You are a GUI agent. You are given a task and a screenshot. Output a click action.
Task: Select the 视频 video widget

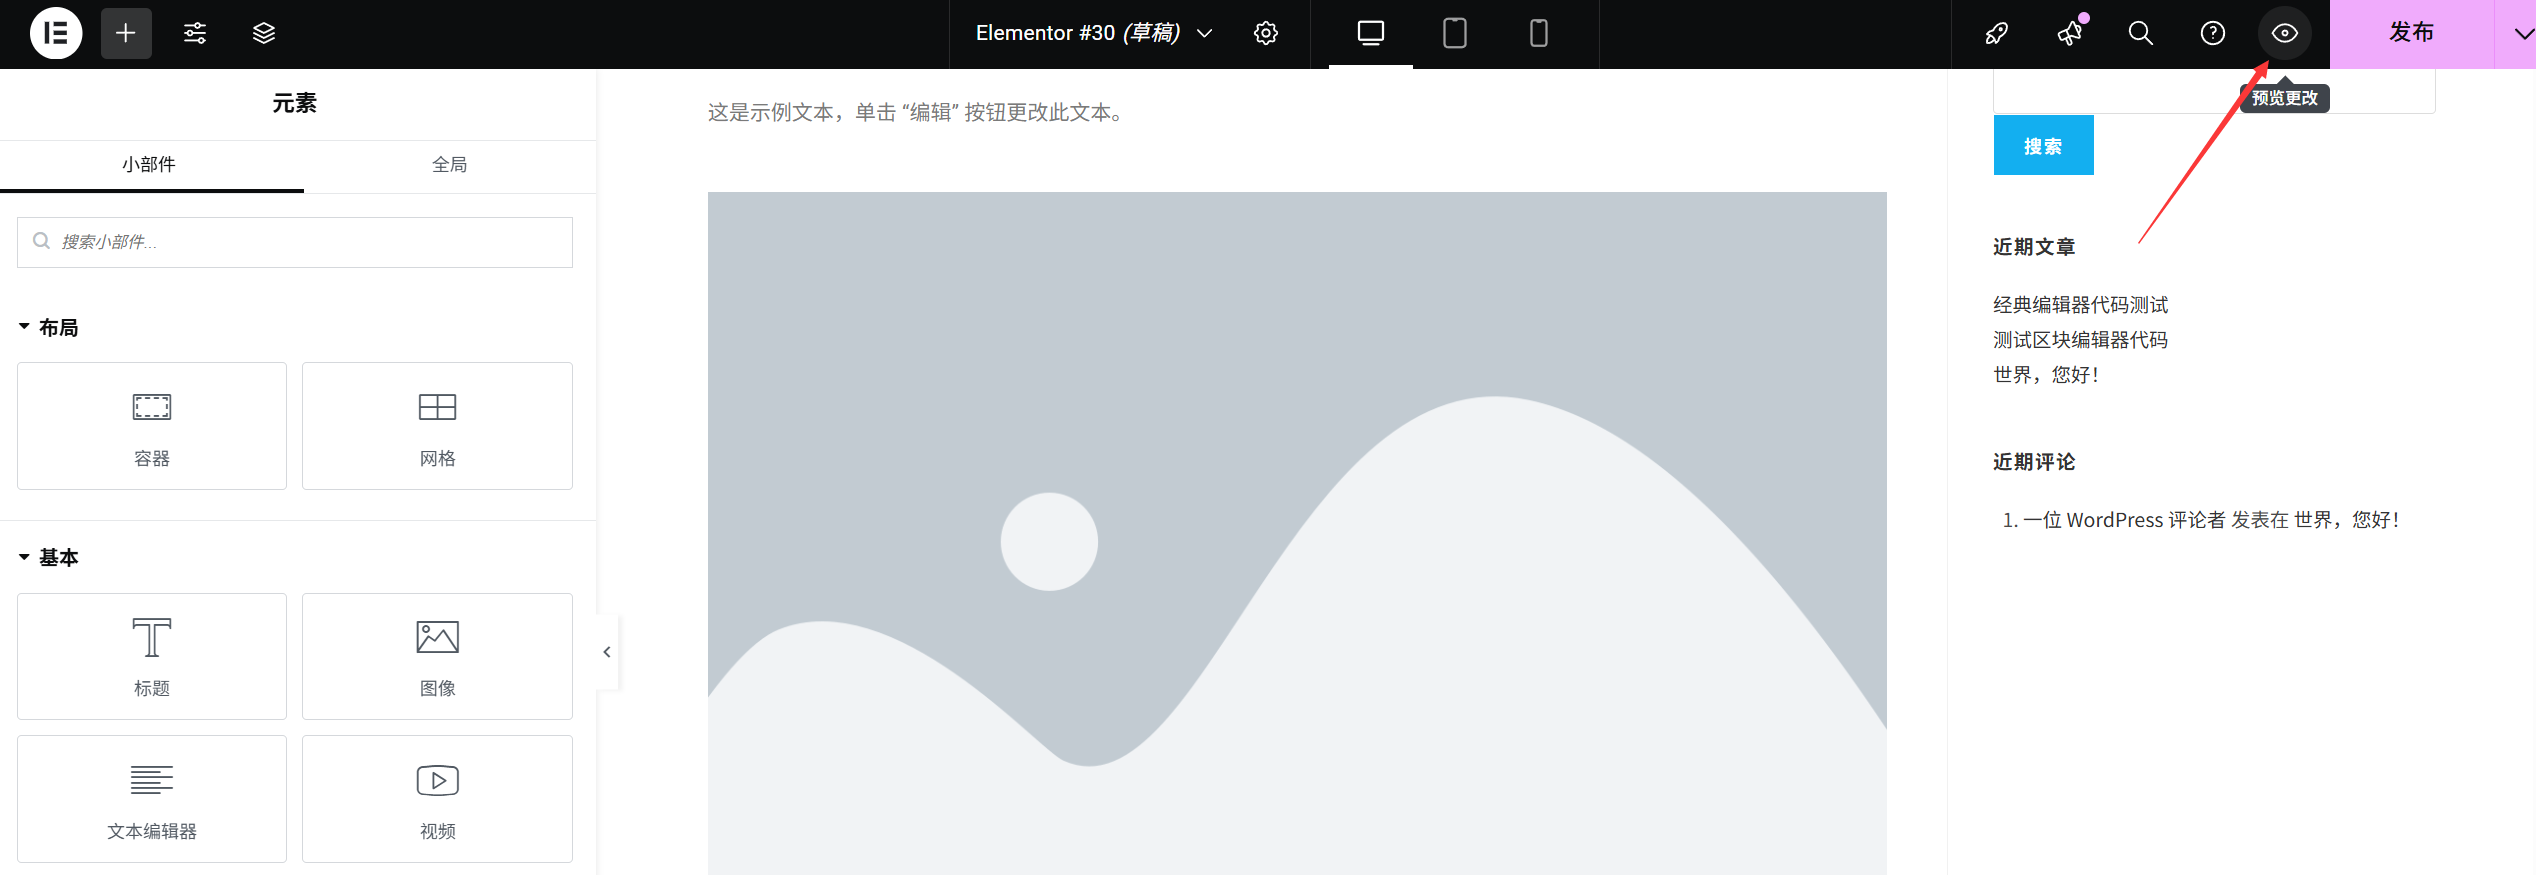(437, 799)
